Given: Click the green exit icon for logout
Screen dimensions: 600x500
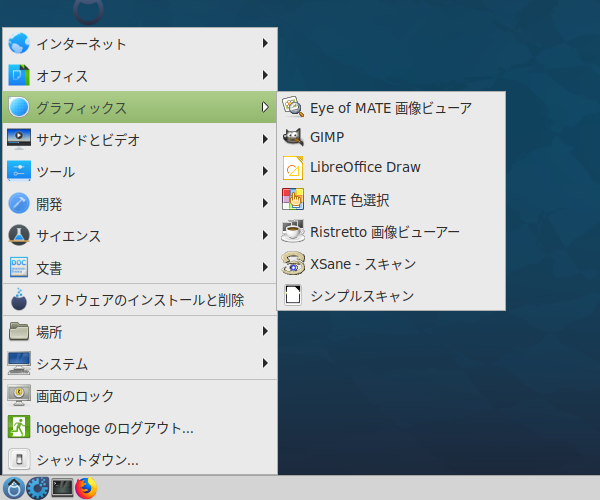Looking at the screenshot, I should coord(19,427).
